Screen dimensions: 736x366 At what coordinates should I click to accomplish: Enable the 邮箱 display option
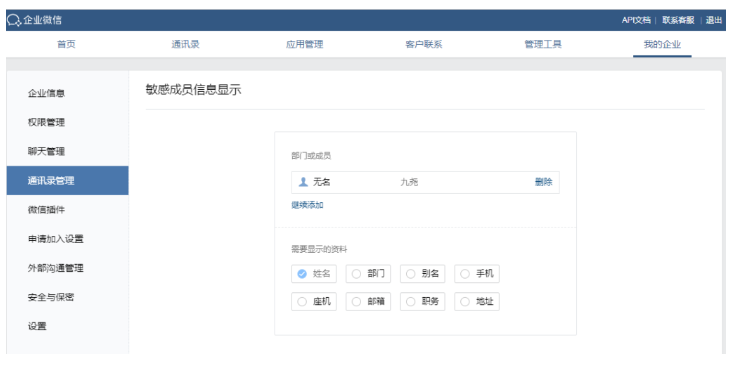click(x=368, y=302)
